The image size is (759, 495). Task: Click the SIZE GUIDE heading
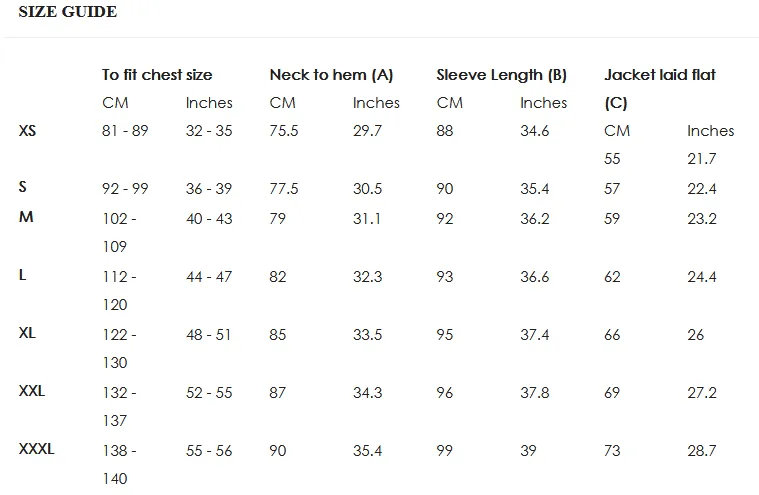coord(68,12)
